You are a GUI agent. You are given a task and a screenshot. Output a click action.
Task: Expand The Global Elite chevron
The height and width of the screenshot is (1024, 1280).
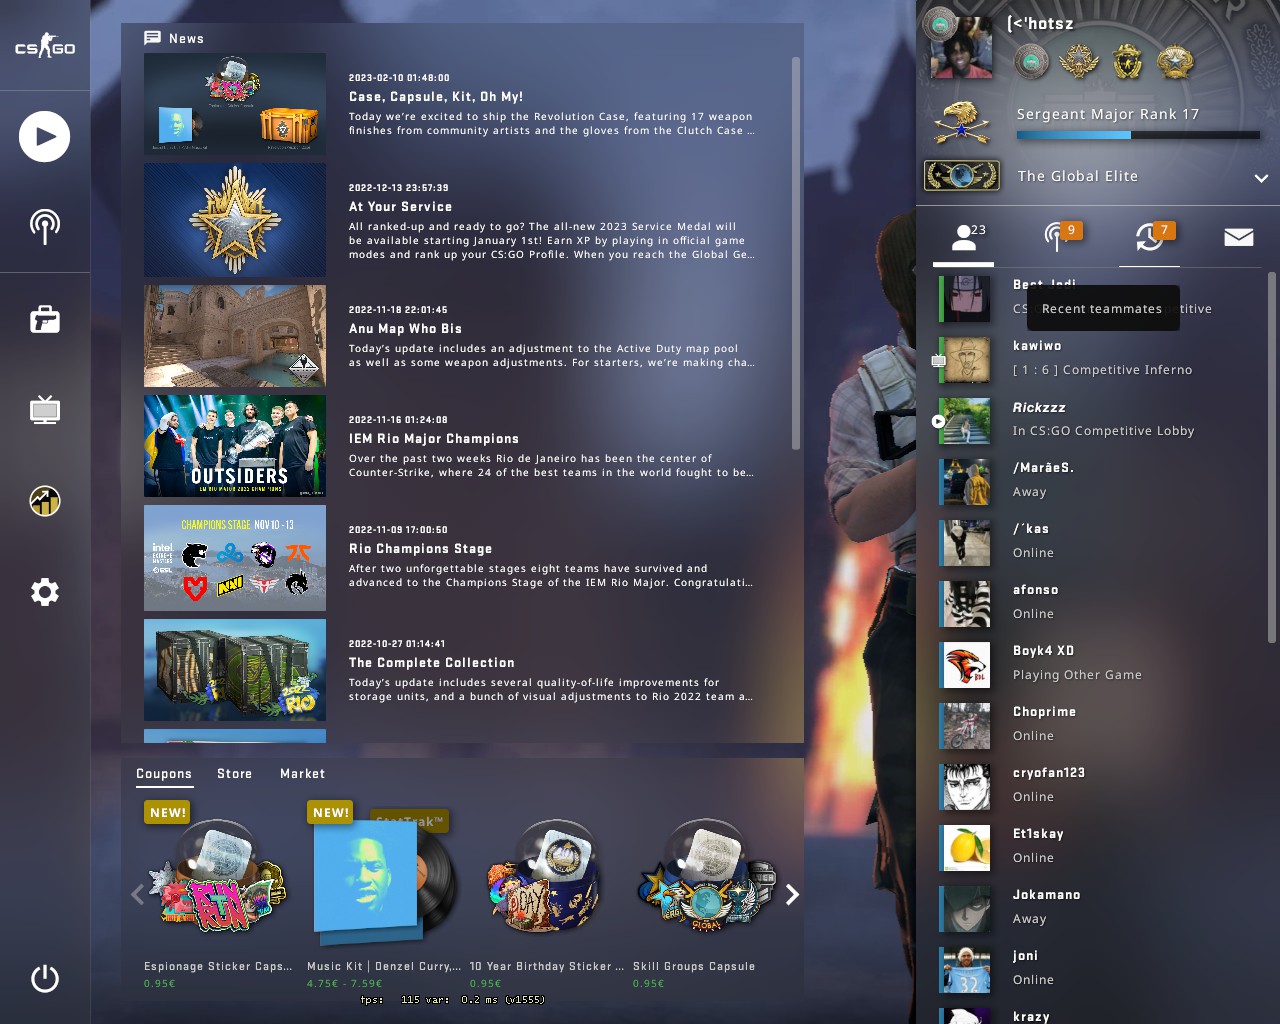click(x=1261, y=178)
